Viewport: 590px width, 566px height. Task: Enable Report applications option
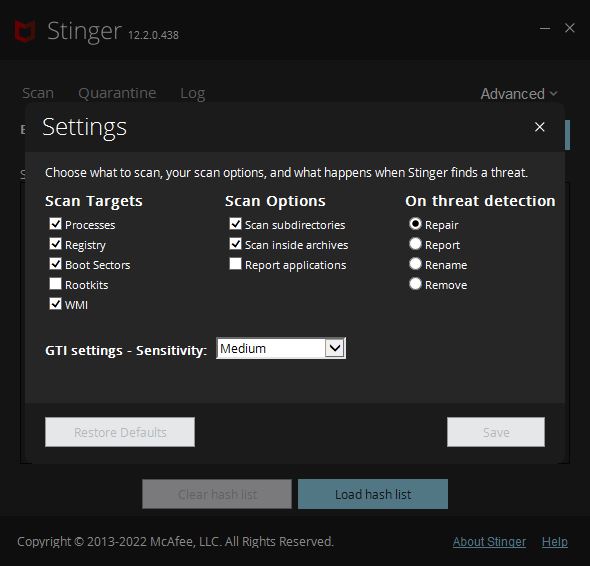pyautogui.click(x=236, y=264)
